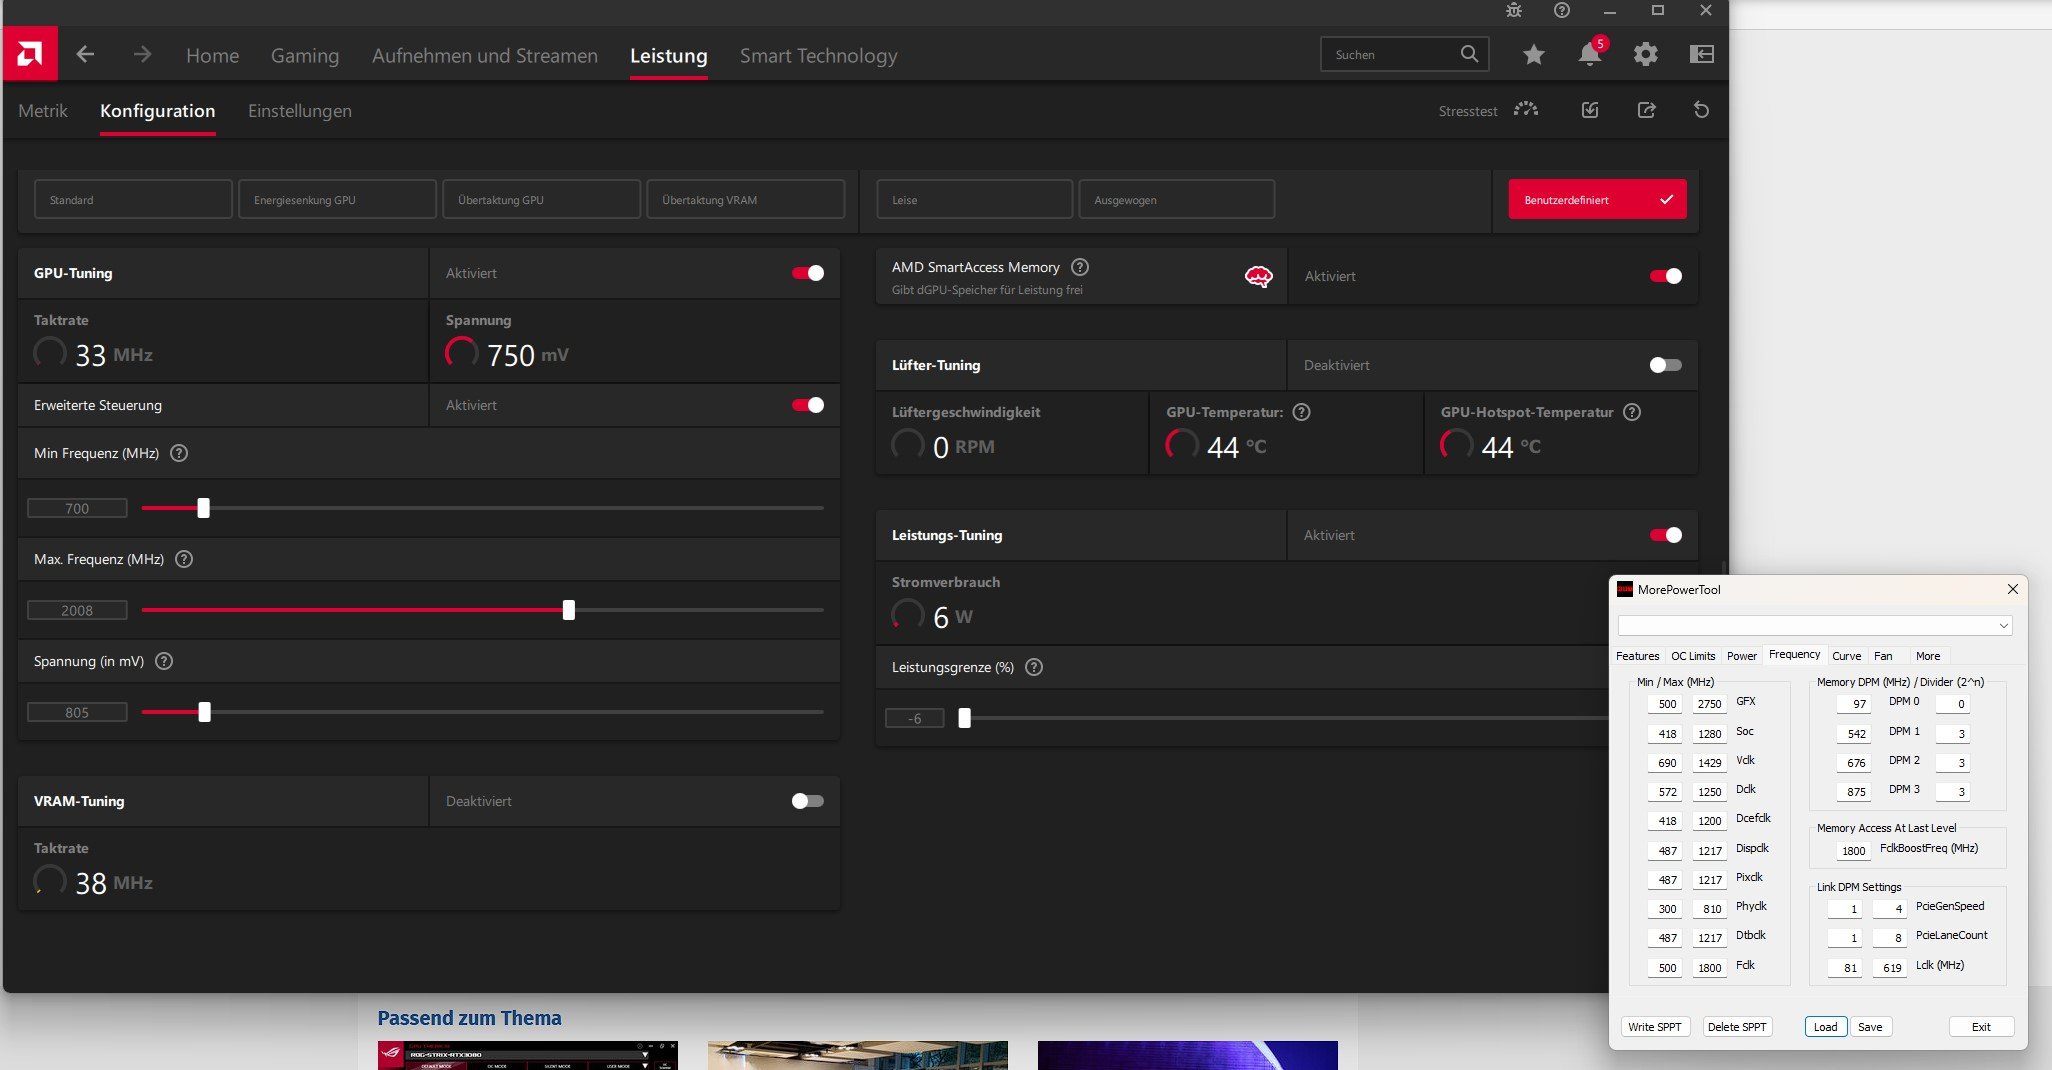This screenshot has height=1070, width=2052.
Task: Open MorePowerTool OC Limits tab
Action: point(1693,656)
